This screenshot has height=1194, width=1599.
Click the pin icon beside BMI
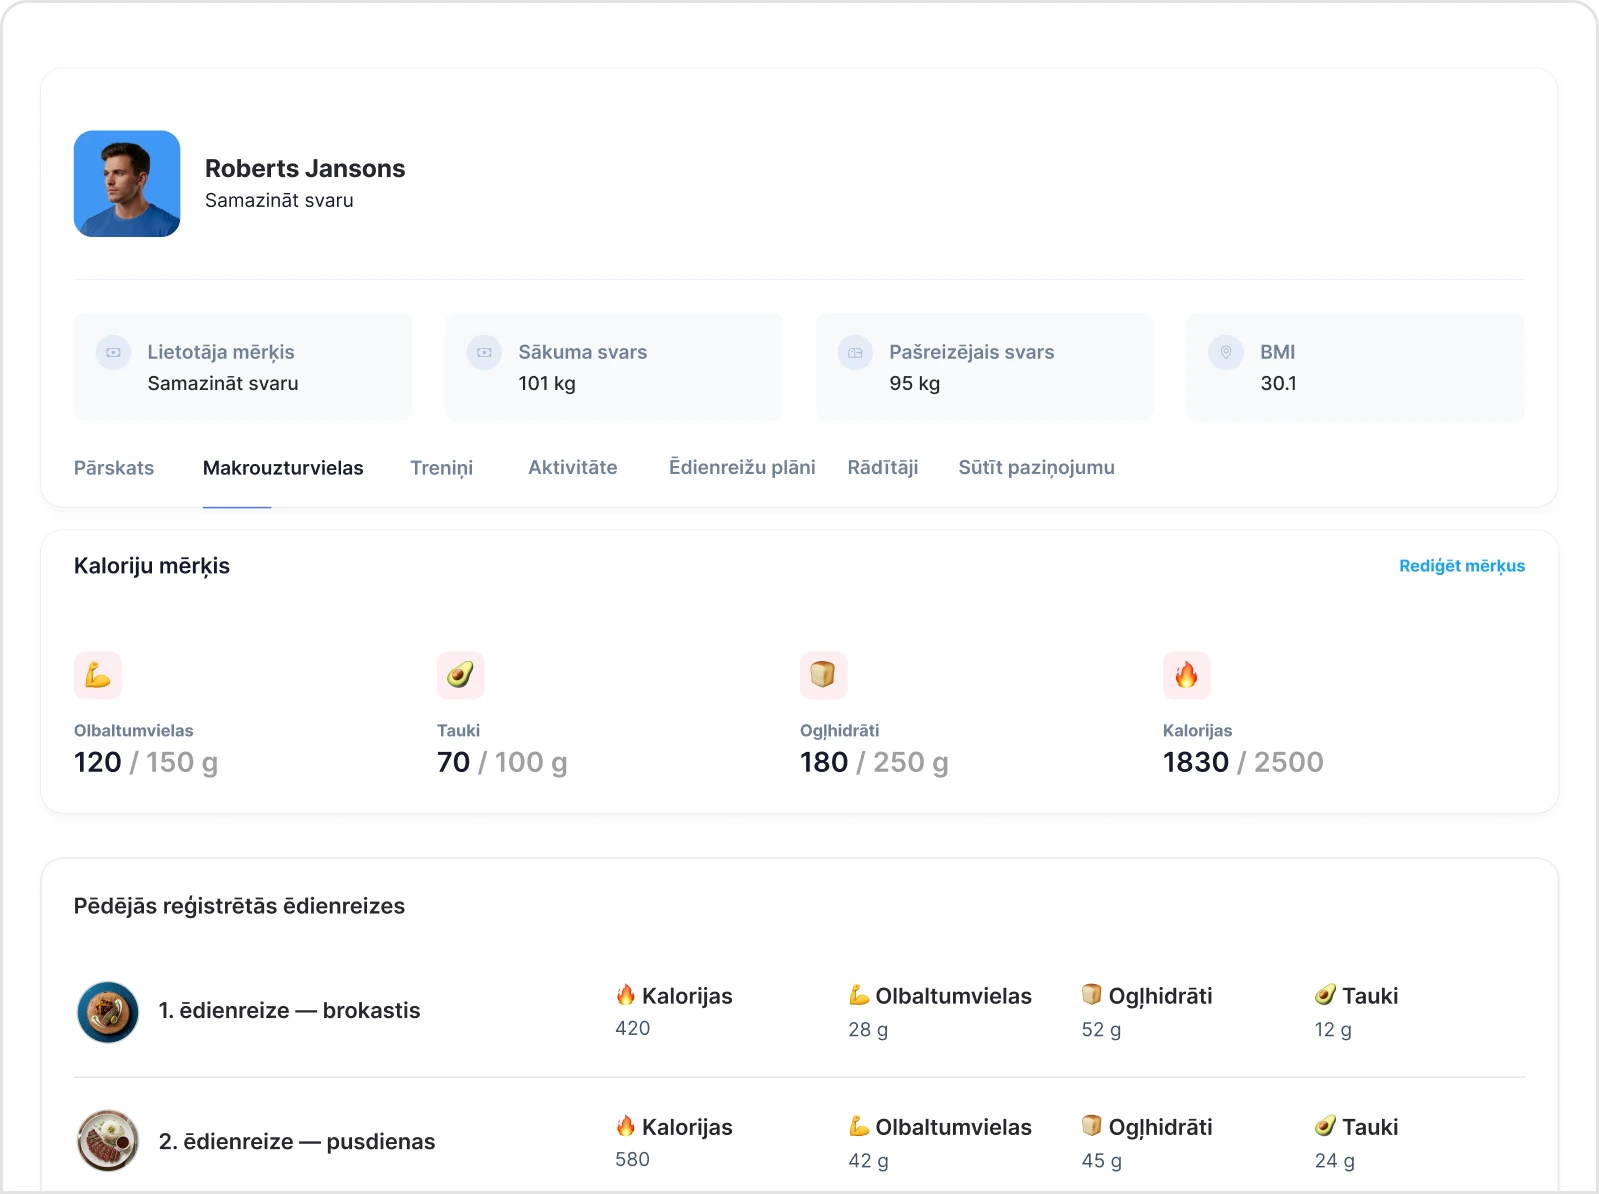[x=1226, y=352]
